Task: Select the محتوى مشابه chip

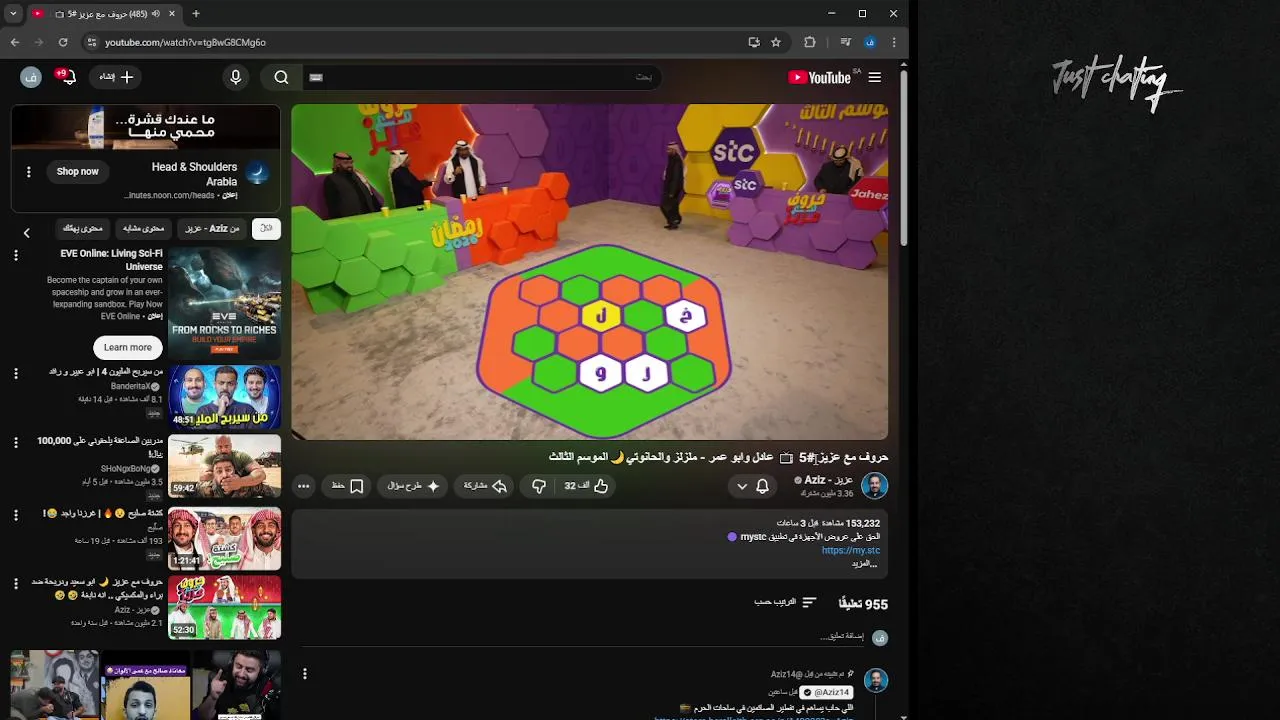Action: tap(144, 228)
